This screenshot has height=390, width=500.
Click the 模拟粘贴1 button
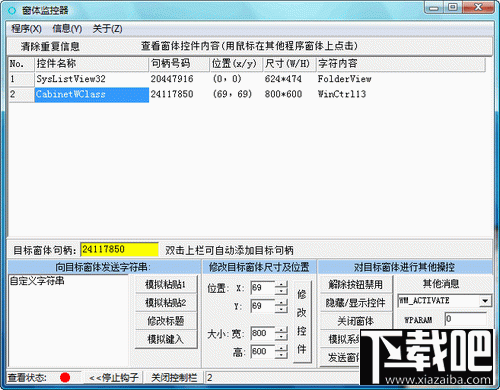click(x=166, y=284)
